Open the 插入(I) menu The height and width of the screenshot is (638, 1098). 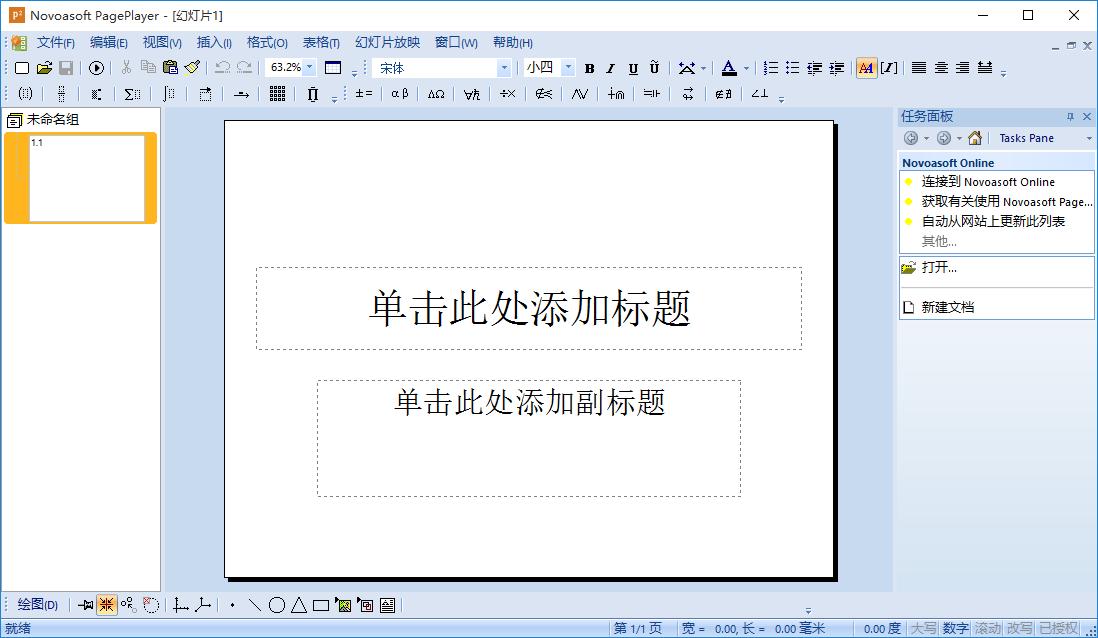pos(214,43)
